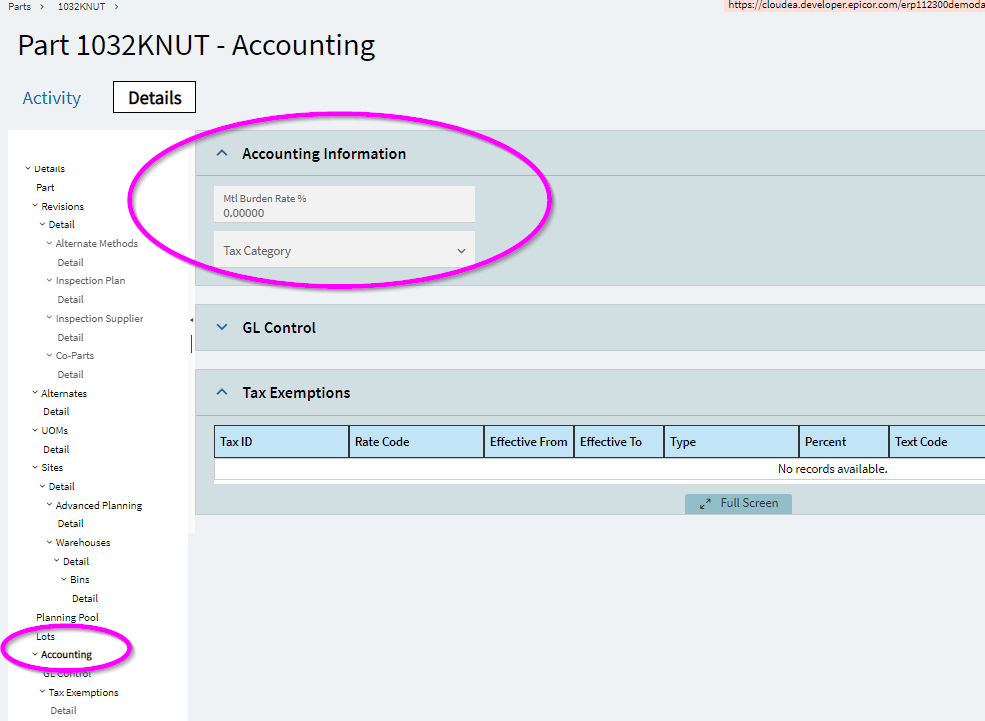Open Tax Exemptions in navigation tree

(84, 692)
